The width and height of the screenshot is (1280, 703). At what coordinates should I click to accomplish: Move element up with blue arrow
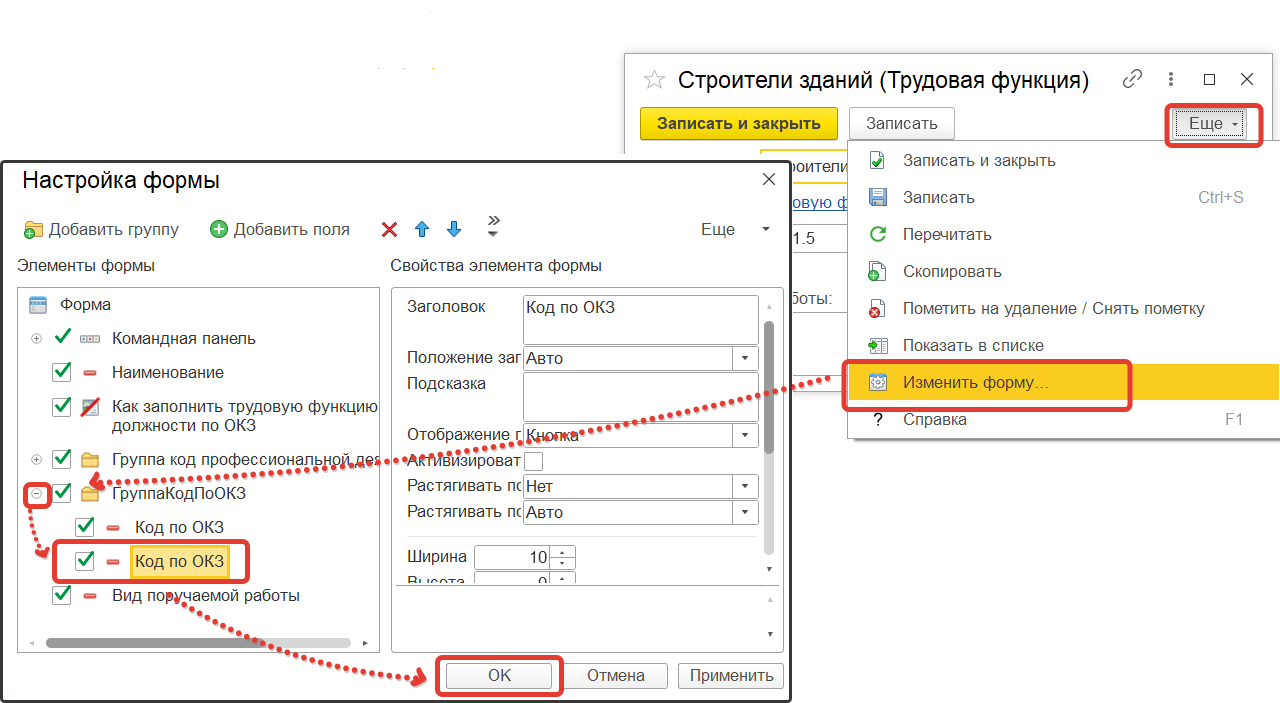421,230
